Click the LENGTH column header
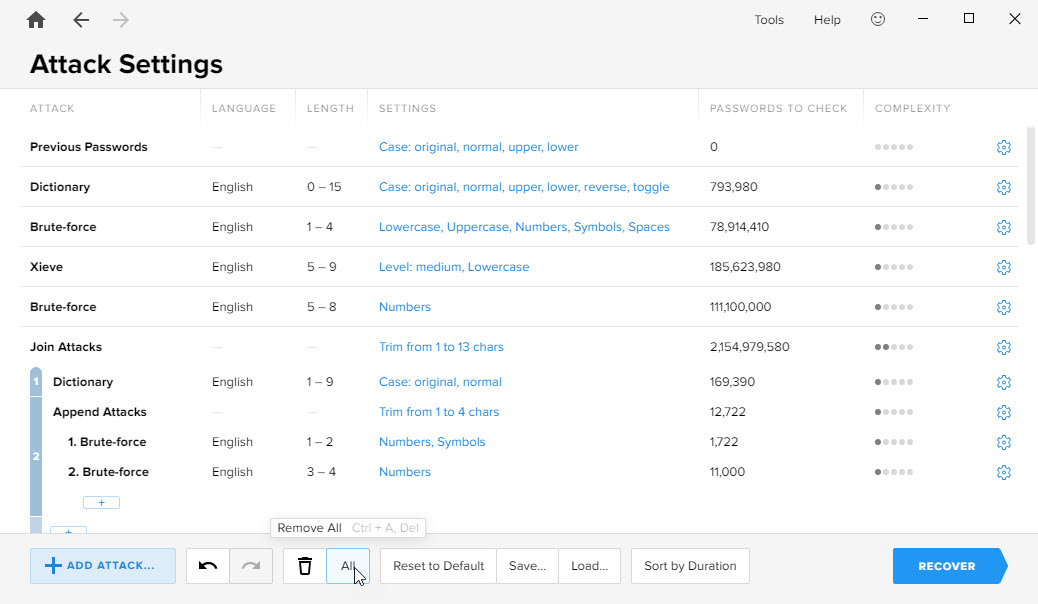Viewport: 1038px width, 604px height. point(330,108)
